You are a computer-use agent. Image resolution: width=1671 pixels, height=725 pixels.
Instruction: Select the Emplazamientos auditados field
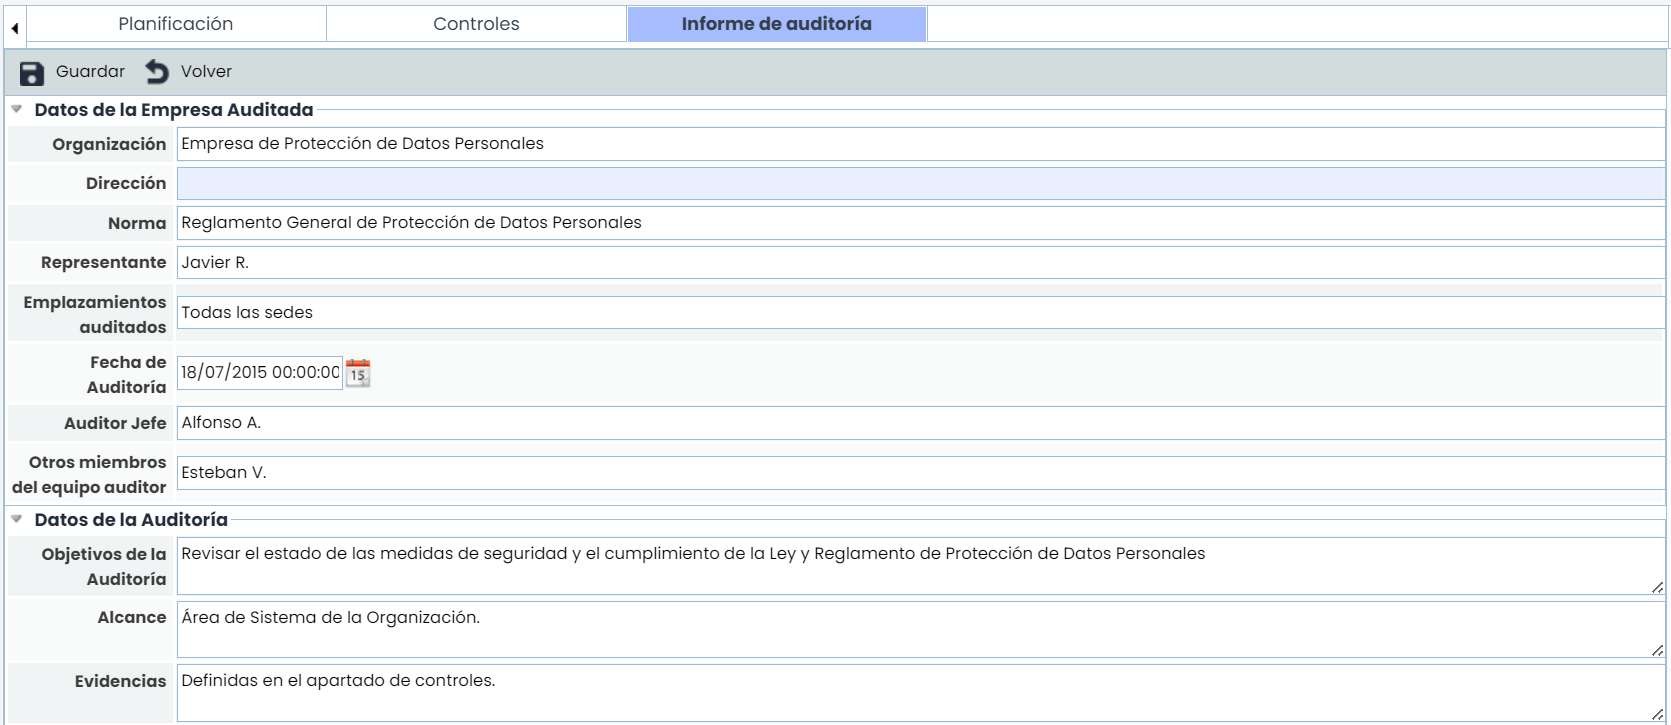[x=920, y=313]
